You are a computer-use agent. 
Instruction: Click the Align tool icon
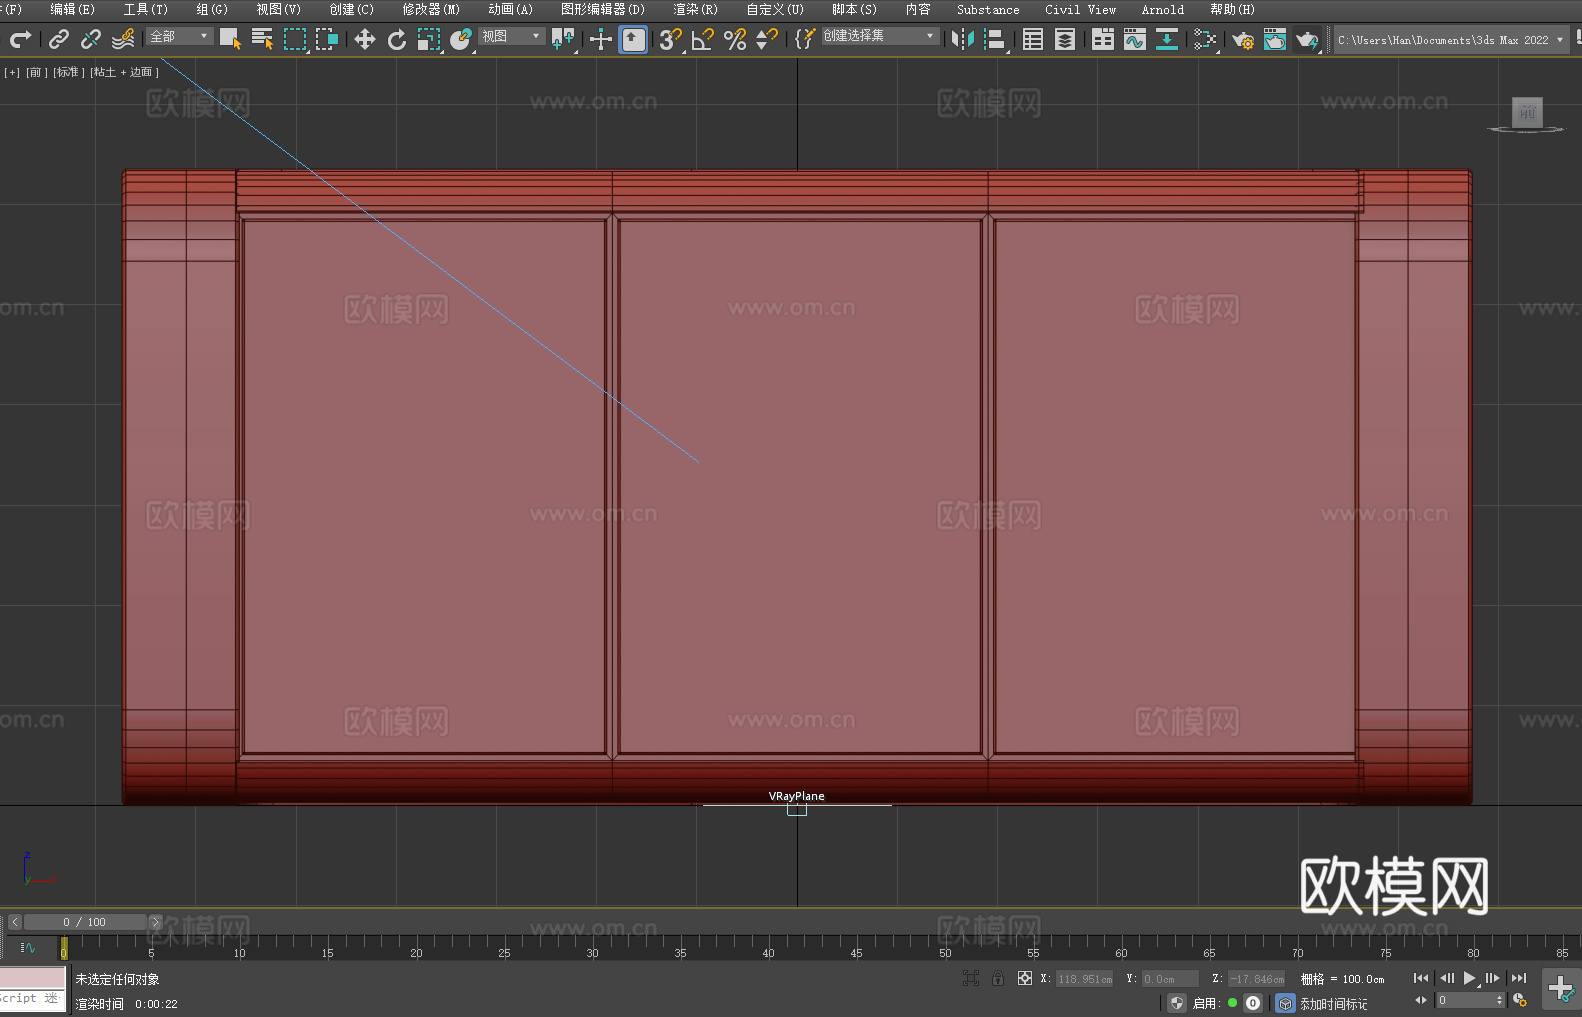995,39
